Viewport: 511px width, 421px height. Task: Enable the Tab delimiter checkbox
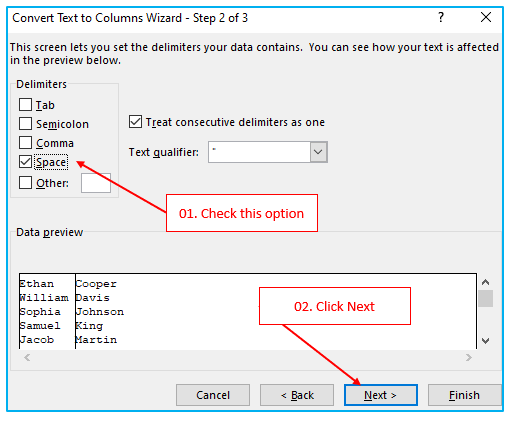[25, 105]
